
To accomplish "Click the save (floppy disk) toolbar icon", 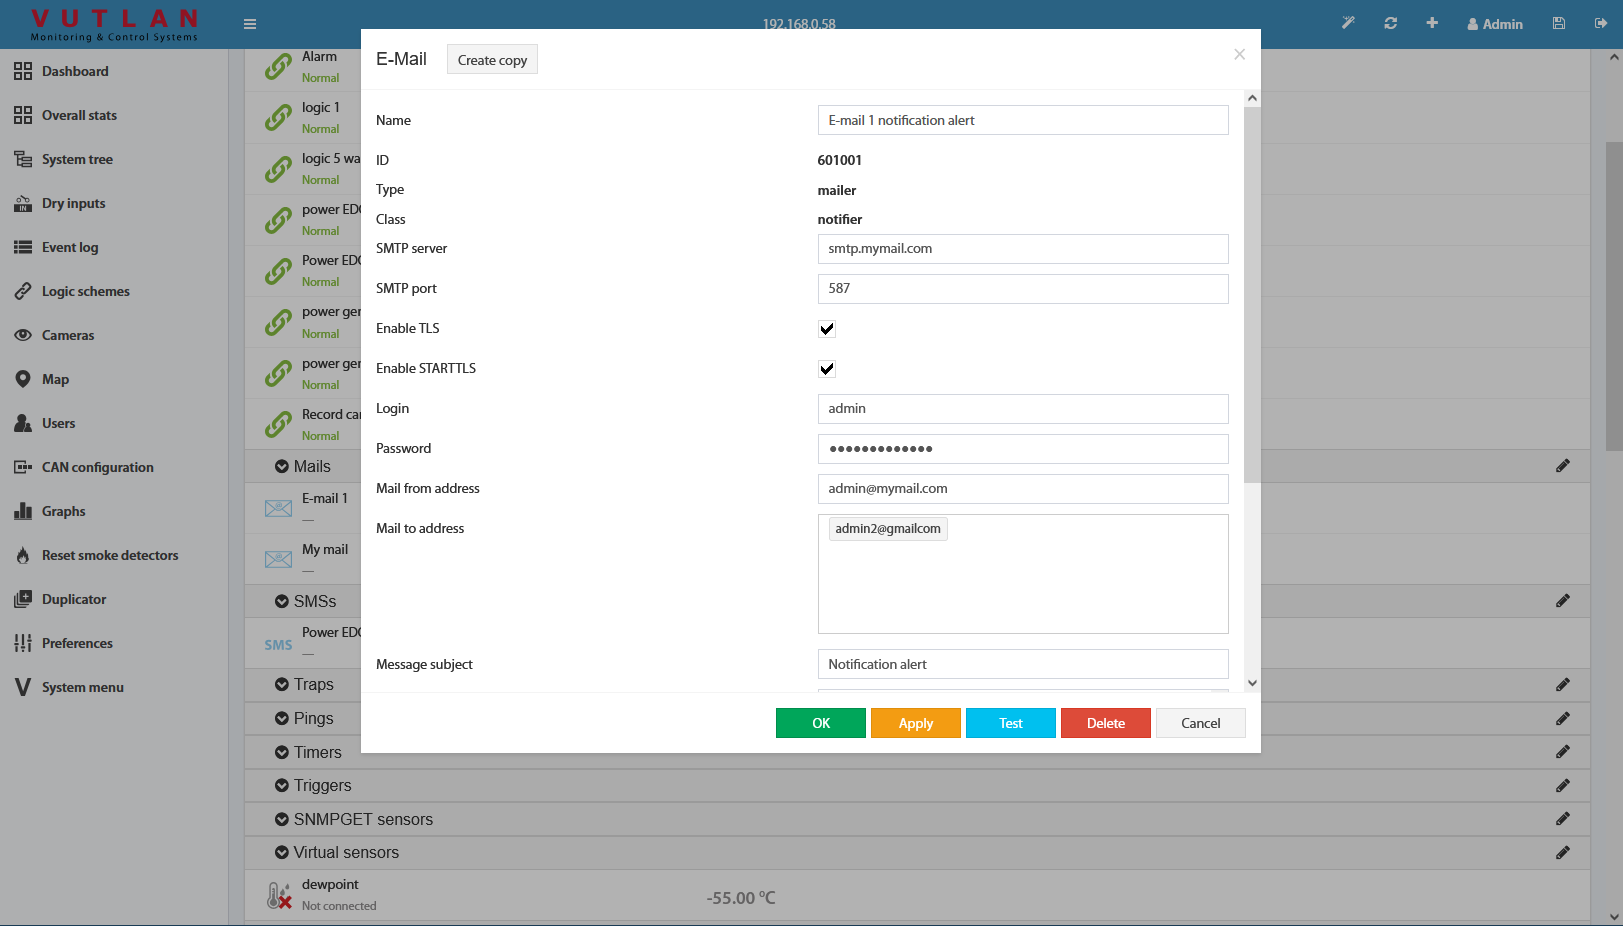I will (x=1558, y=23).
